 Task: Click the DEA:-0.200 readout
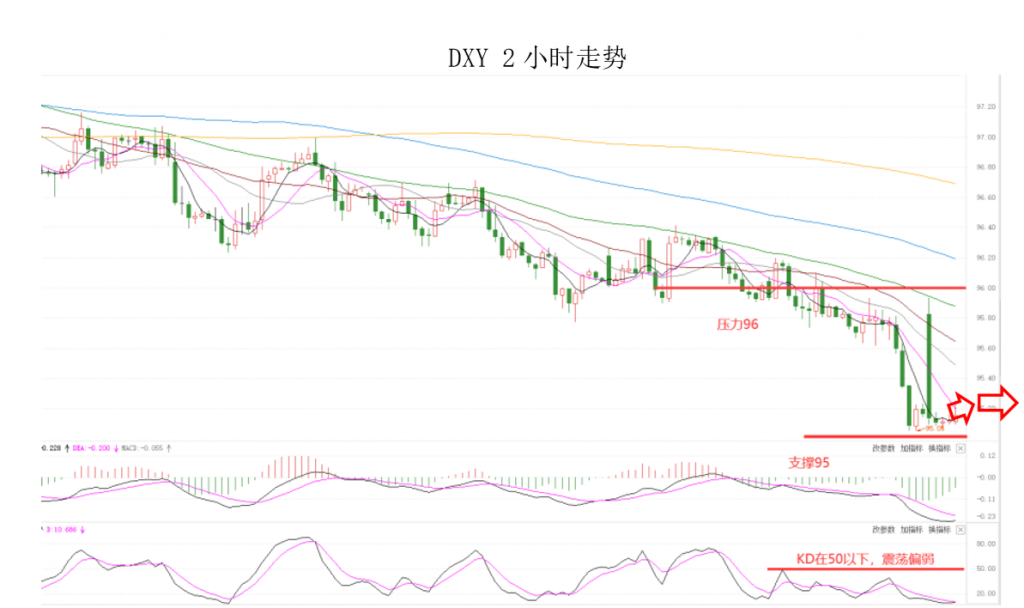91,448
